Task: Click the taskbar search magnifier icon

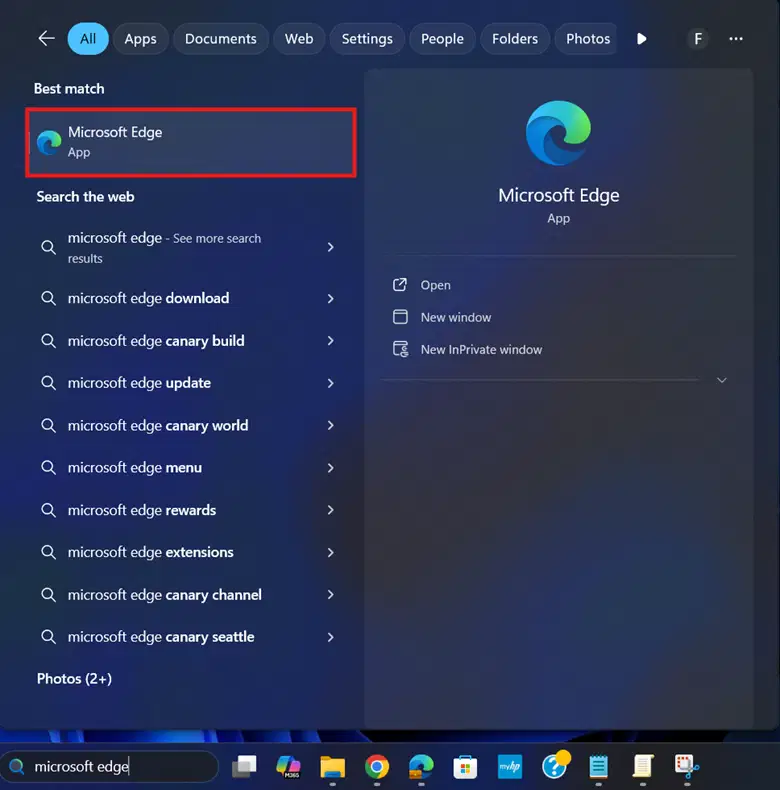Action: [x=17, y=766]
